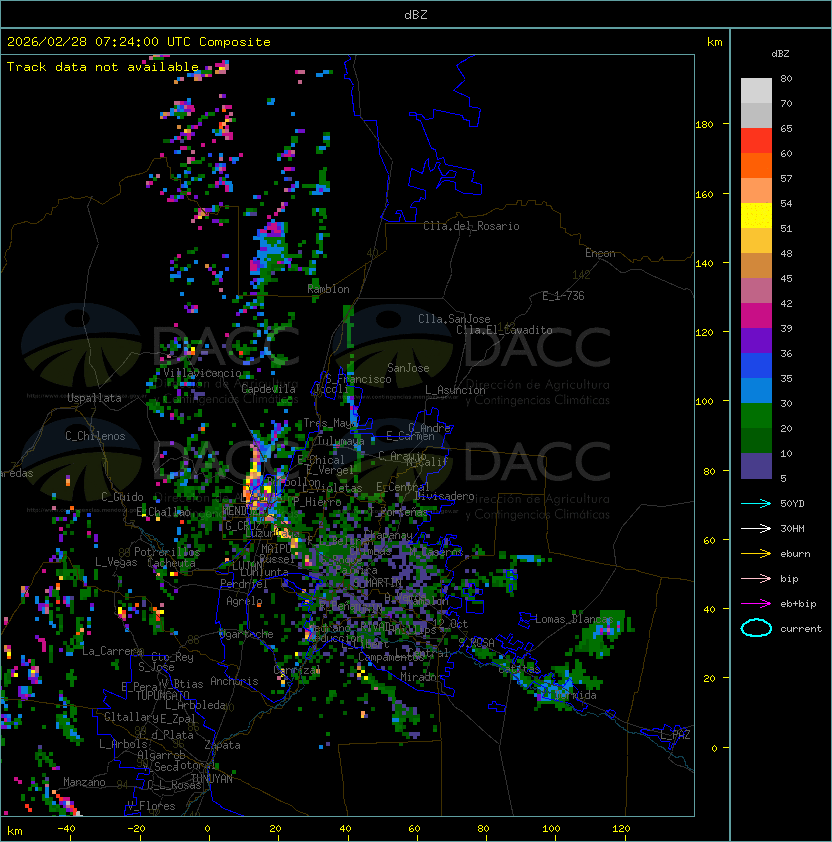Select the orange swatch below 60 dBZ
This screenshot has height=842, width=832.
(756, 165)
